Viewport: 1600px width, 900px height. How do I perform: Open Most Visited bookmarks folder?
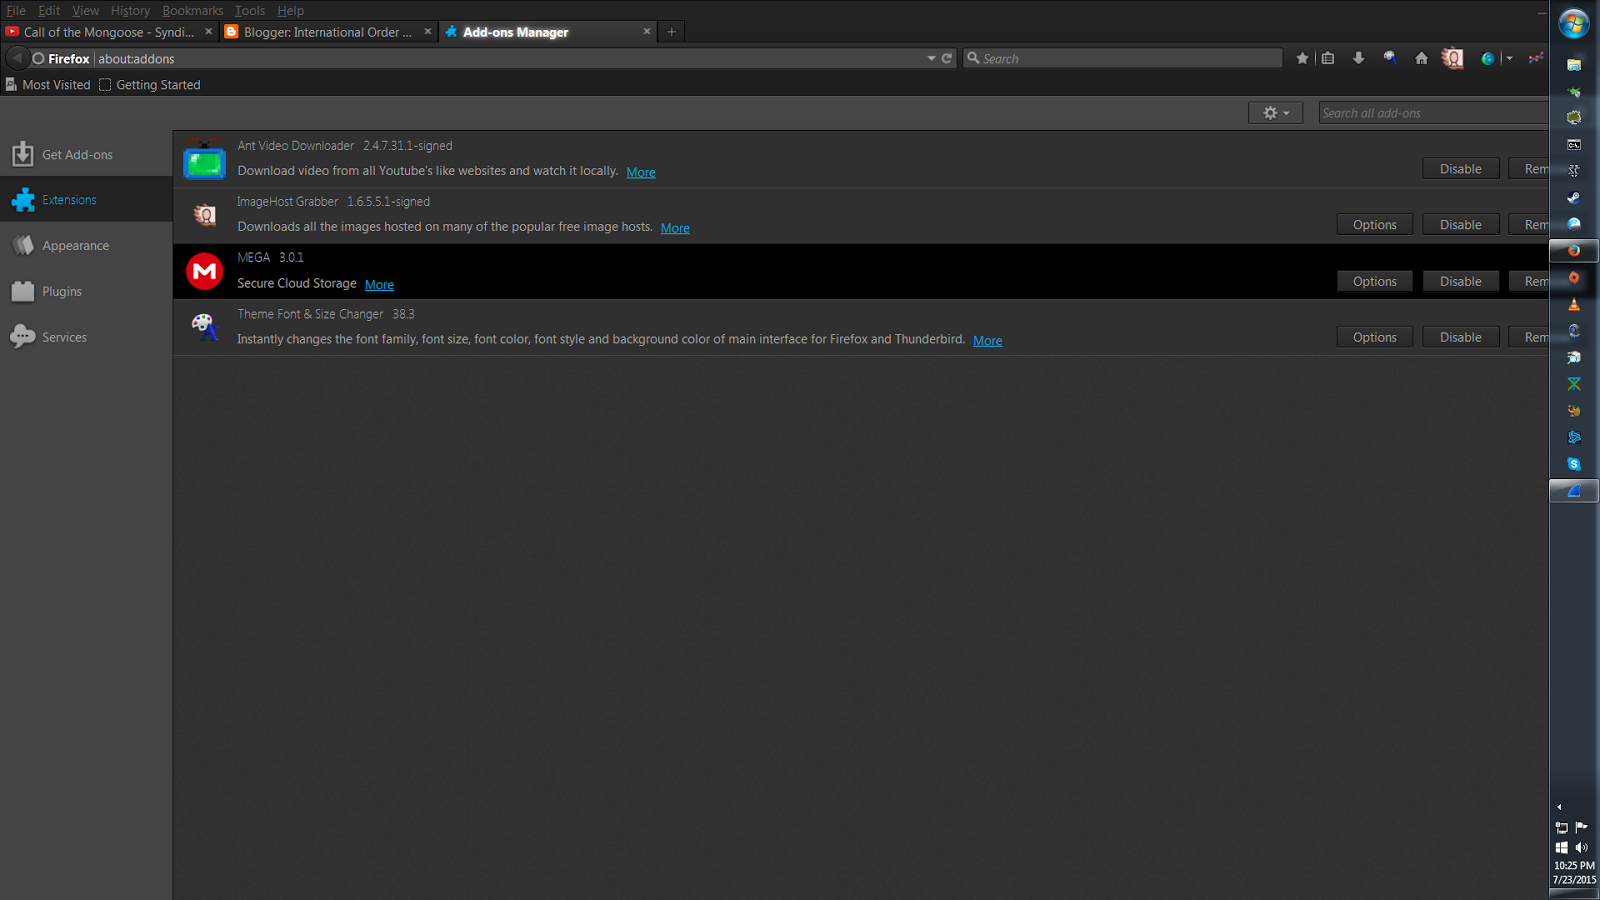point(48,85)
